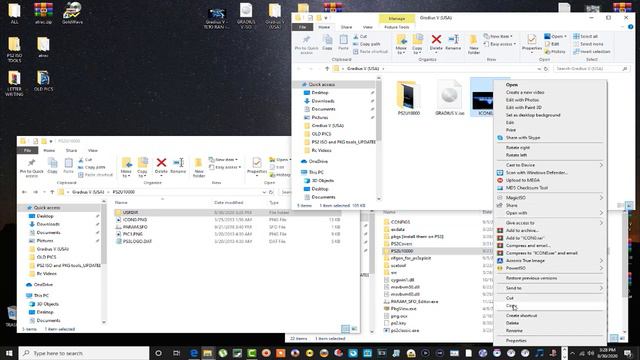
Task: Select the PS2U10000 folder thumbnail
Action: pyautogui.click(x=409, y=98)
